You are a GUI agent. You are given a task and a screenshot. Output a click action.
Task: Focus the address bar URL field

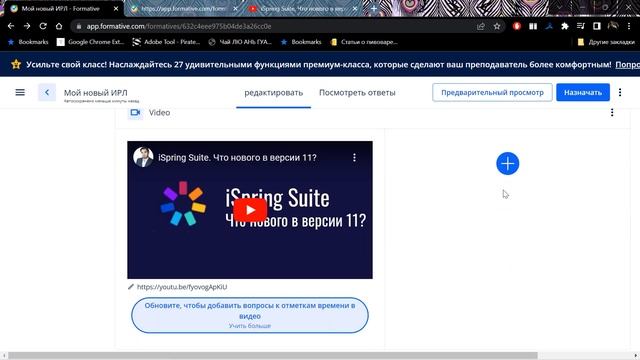pos(273,26)
